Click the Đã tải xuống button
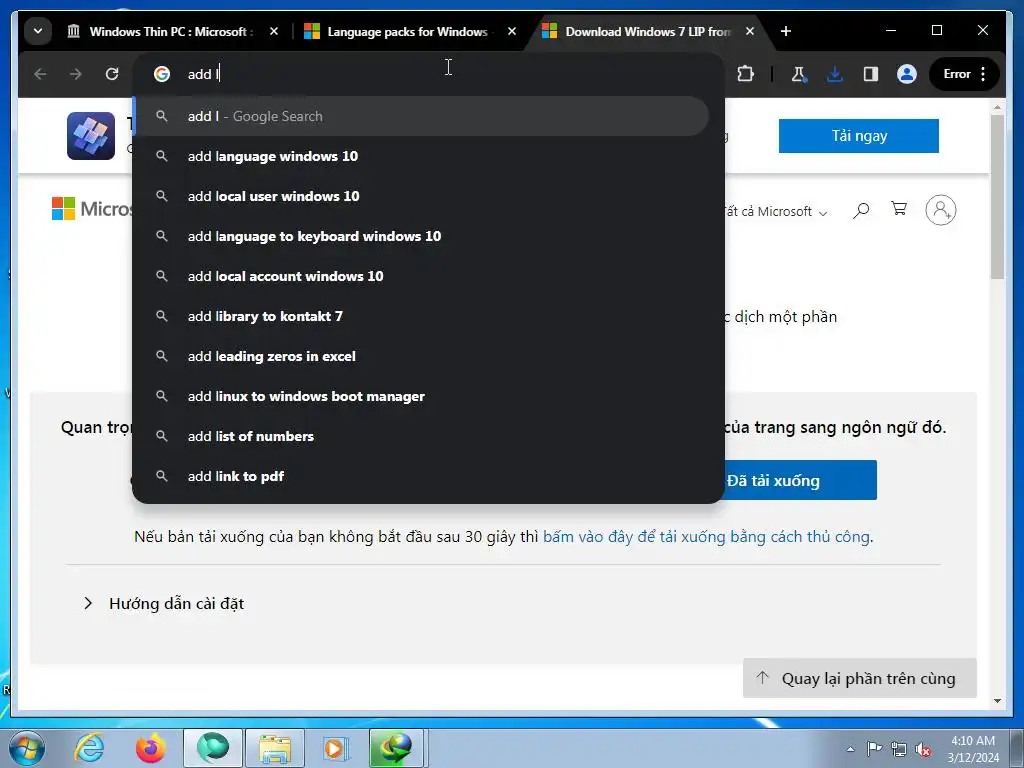The height and width of the screenshot is (768, 1024). tap(800, 481)
